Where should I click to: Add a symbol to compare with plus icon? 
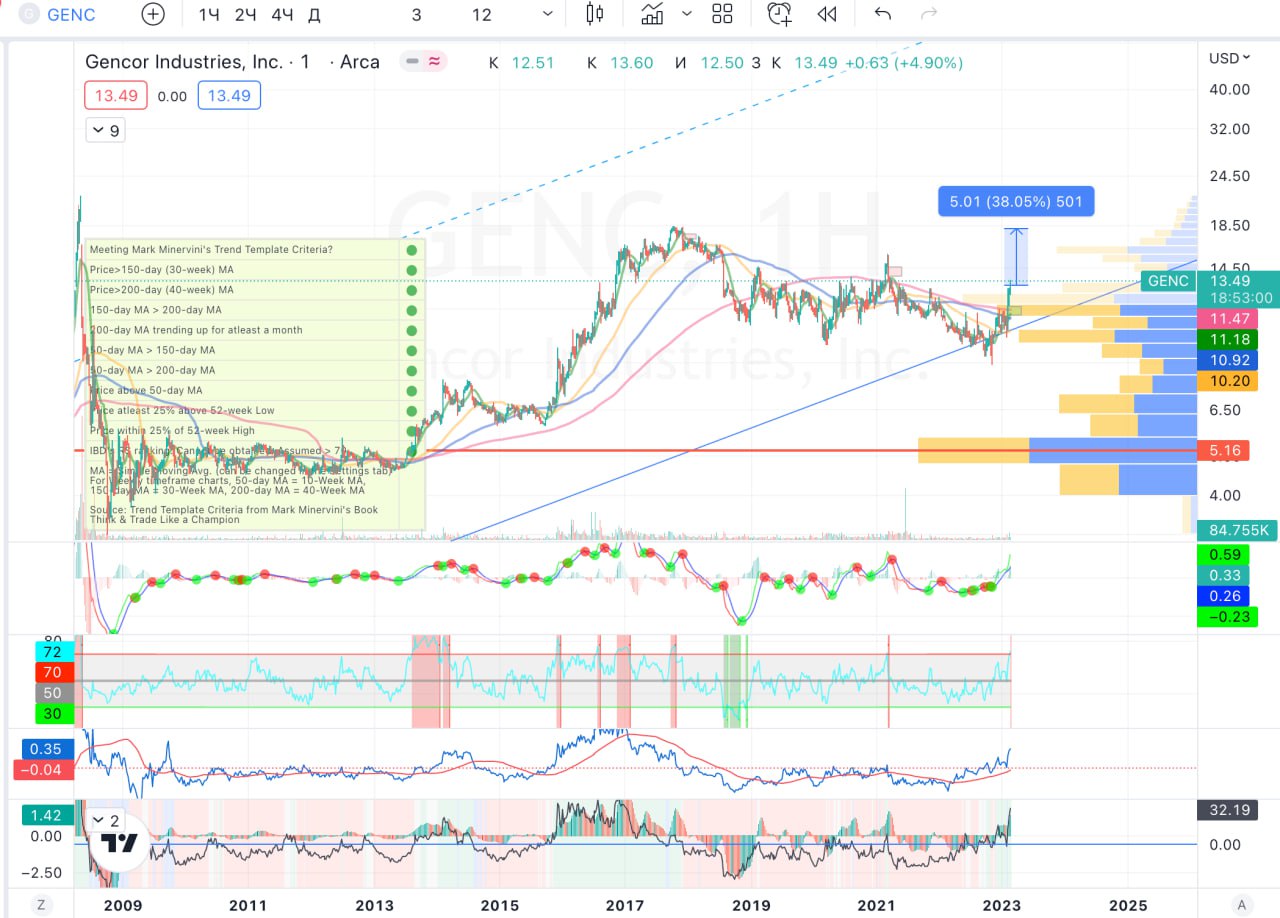coord(153,14)
